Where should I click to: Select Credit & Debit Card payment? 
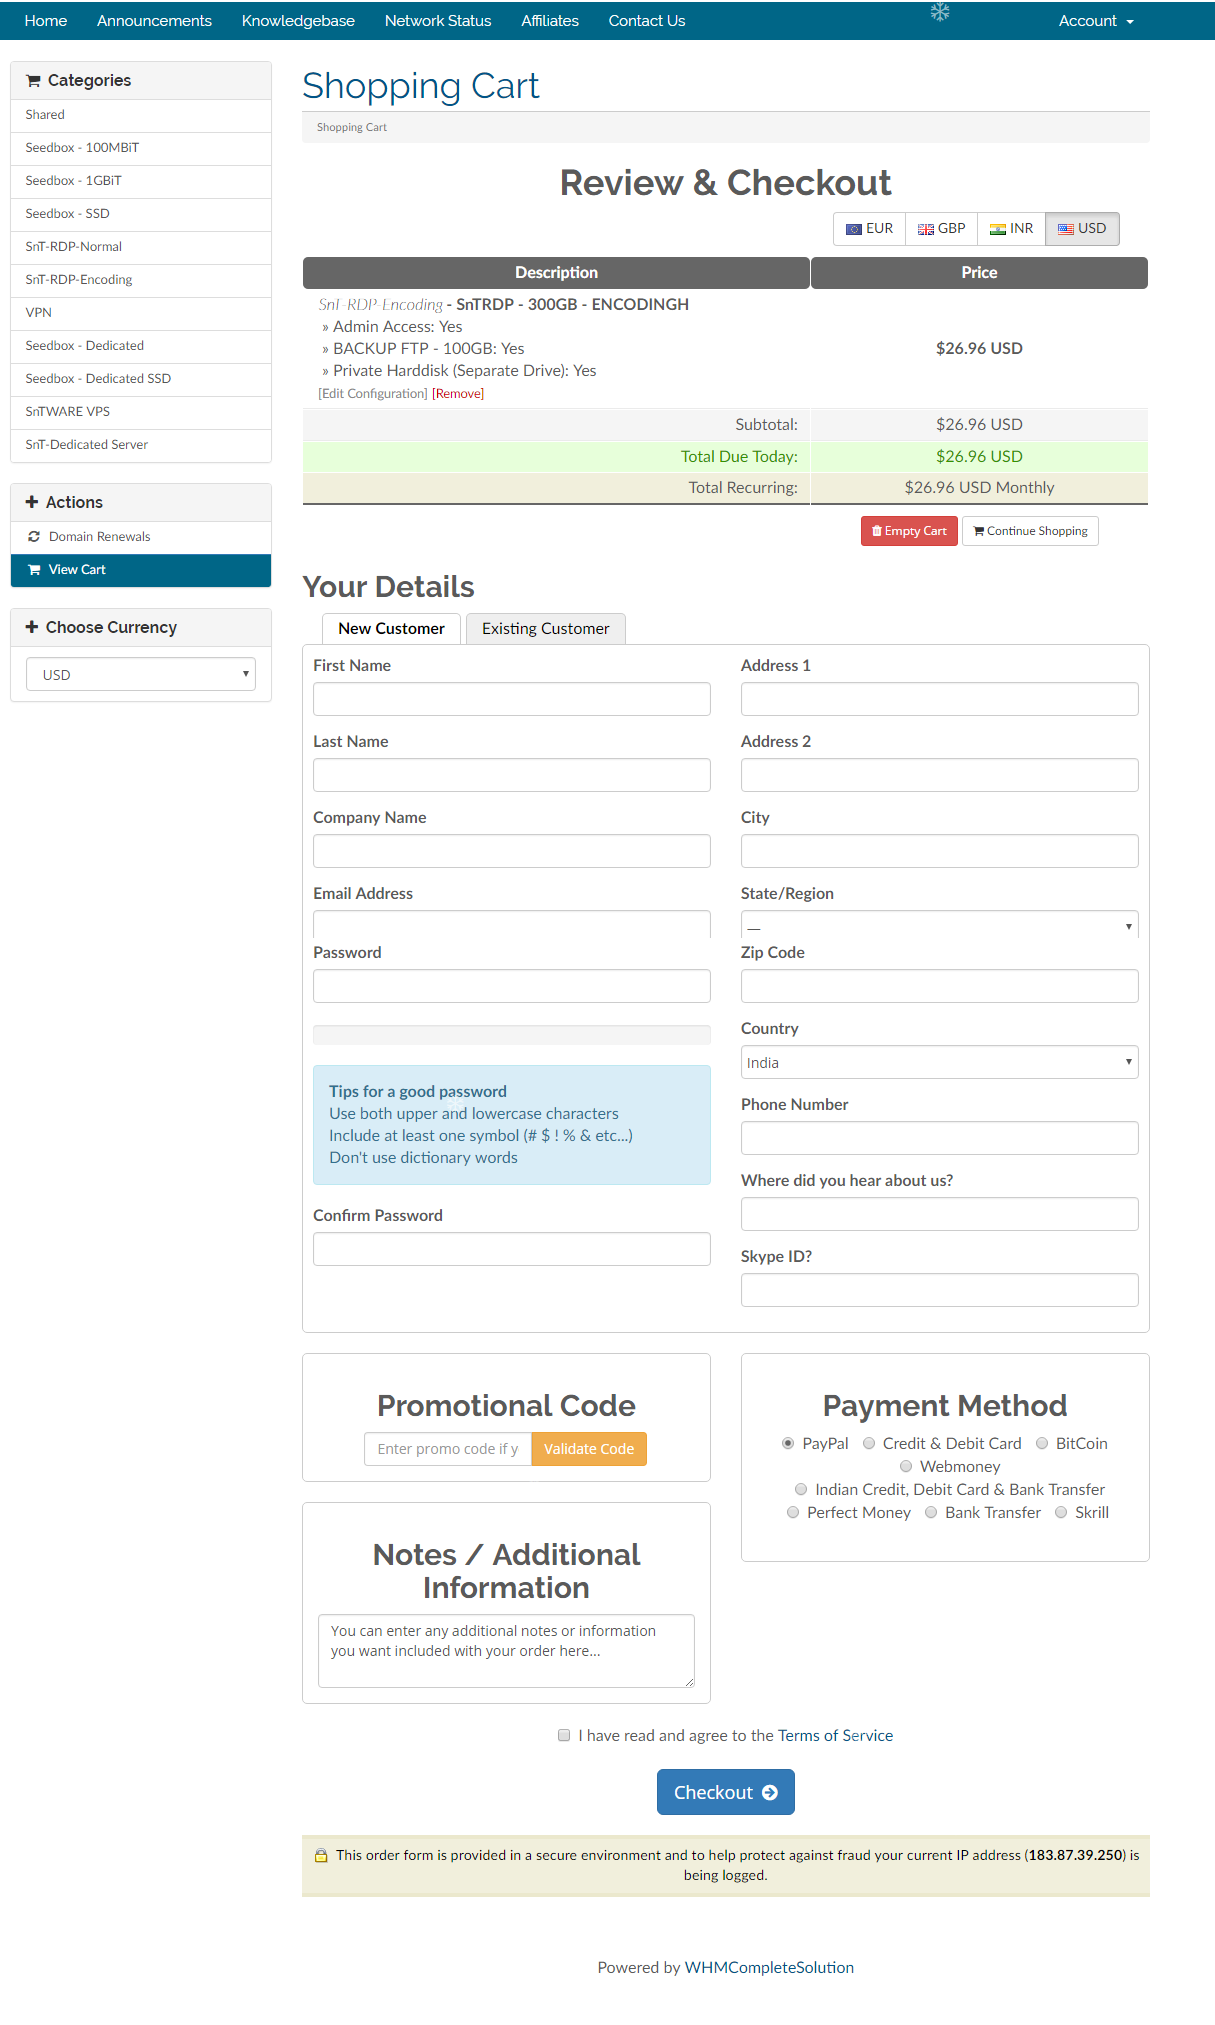869,1443
